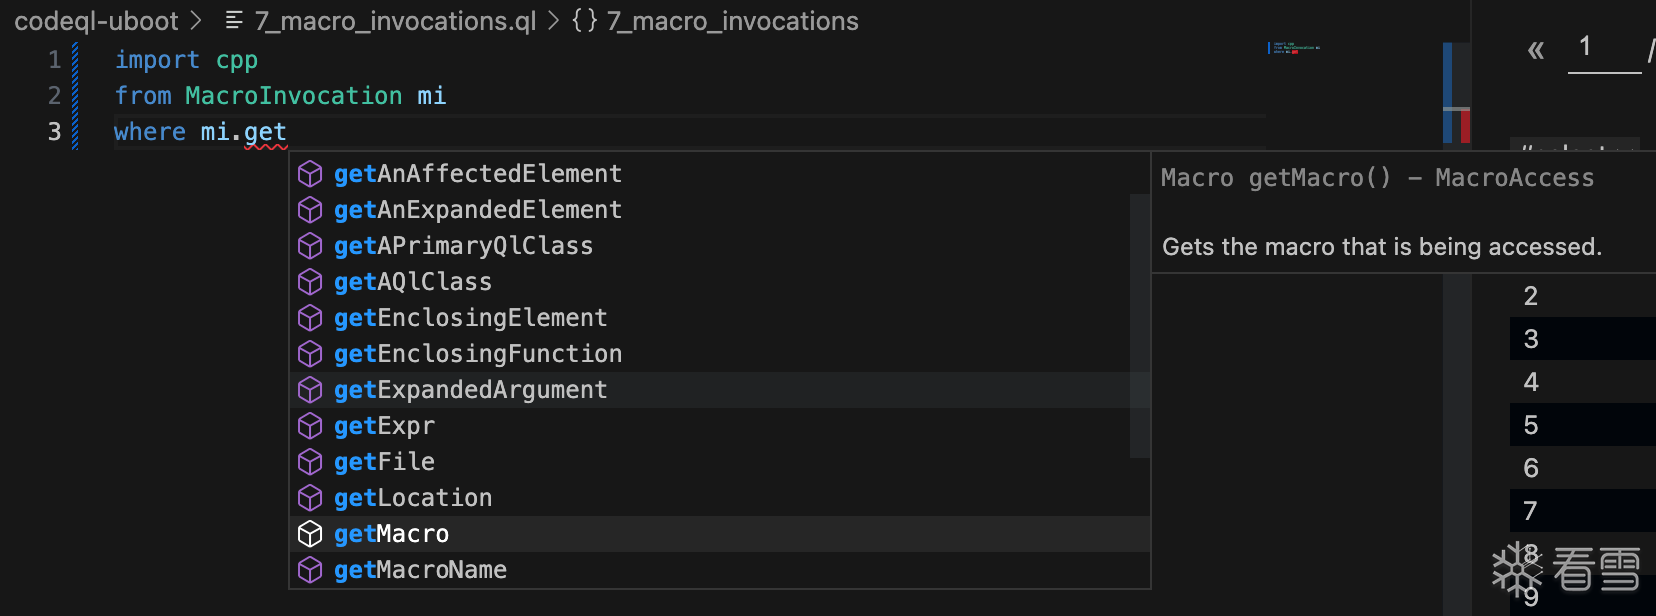Expand the 7_macro_invocations.ql breadcrumb
The width and height of the screenshot is (1656, 616).
tap(395, 21)
